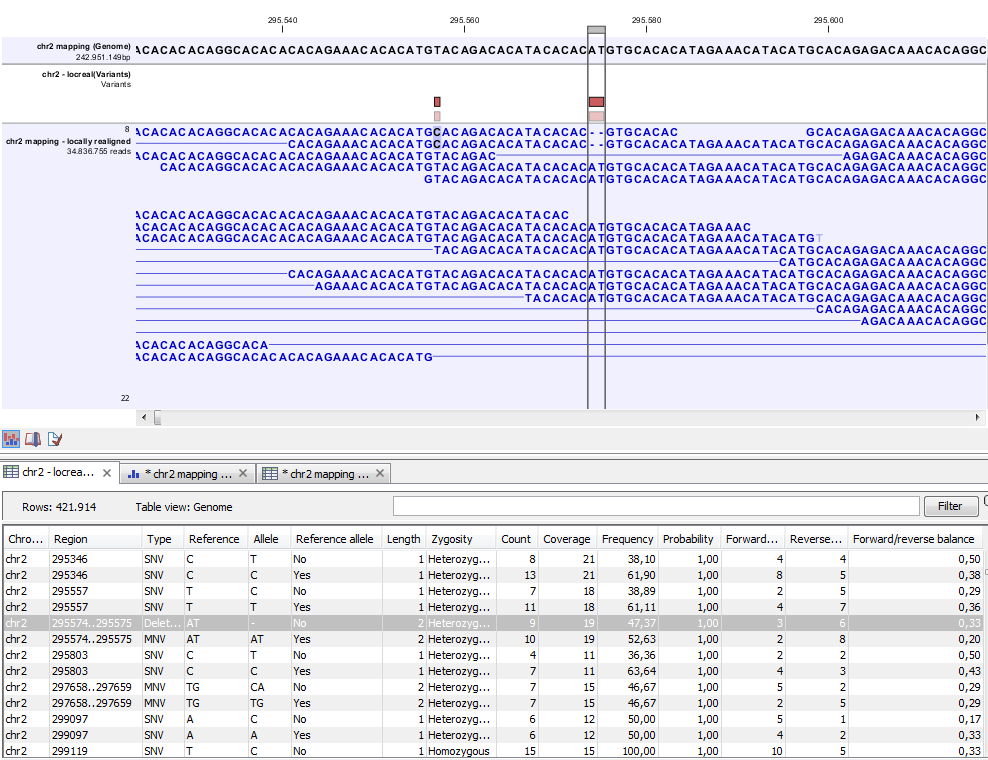
Task: Click the table icon on chr2 locreal tab
Action: pos(10,472)
